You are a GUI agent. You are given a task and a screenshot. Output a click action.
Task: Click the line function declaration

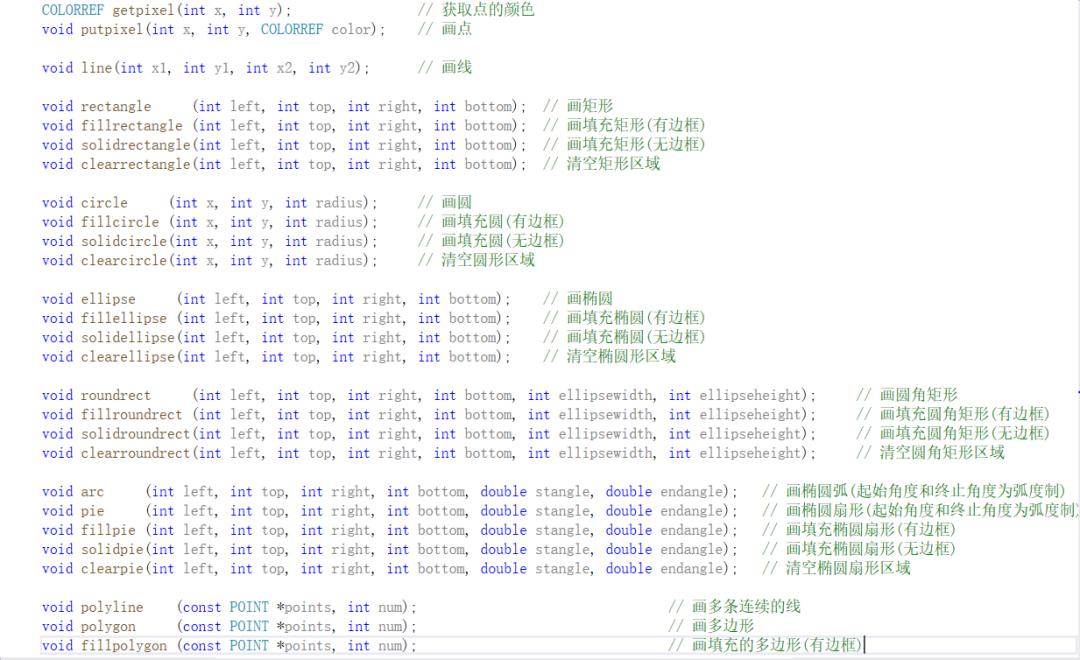coord(205,68)
